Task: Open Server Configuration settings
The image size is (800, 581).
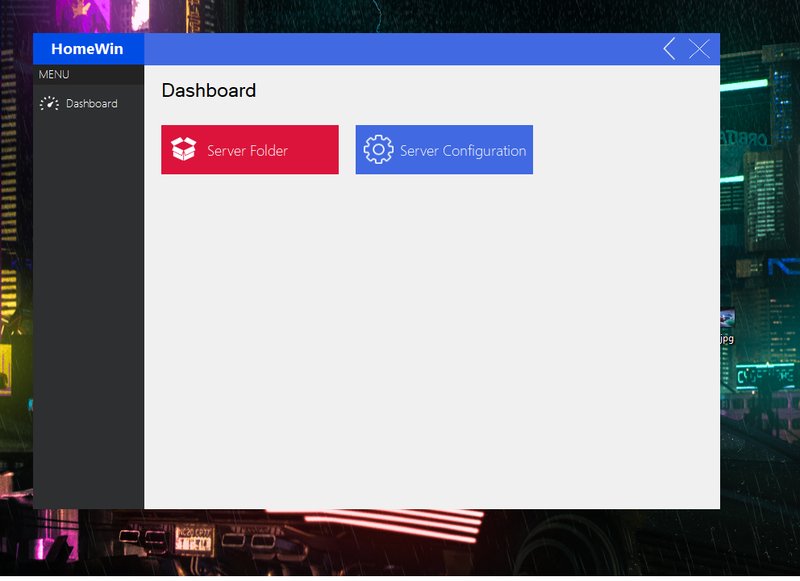Action: 443,149
